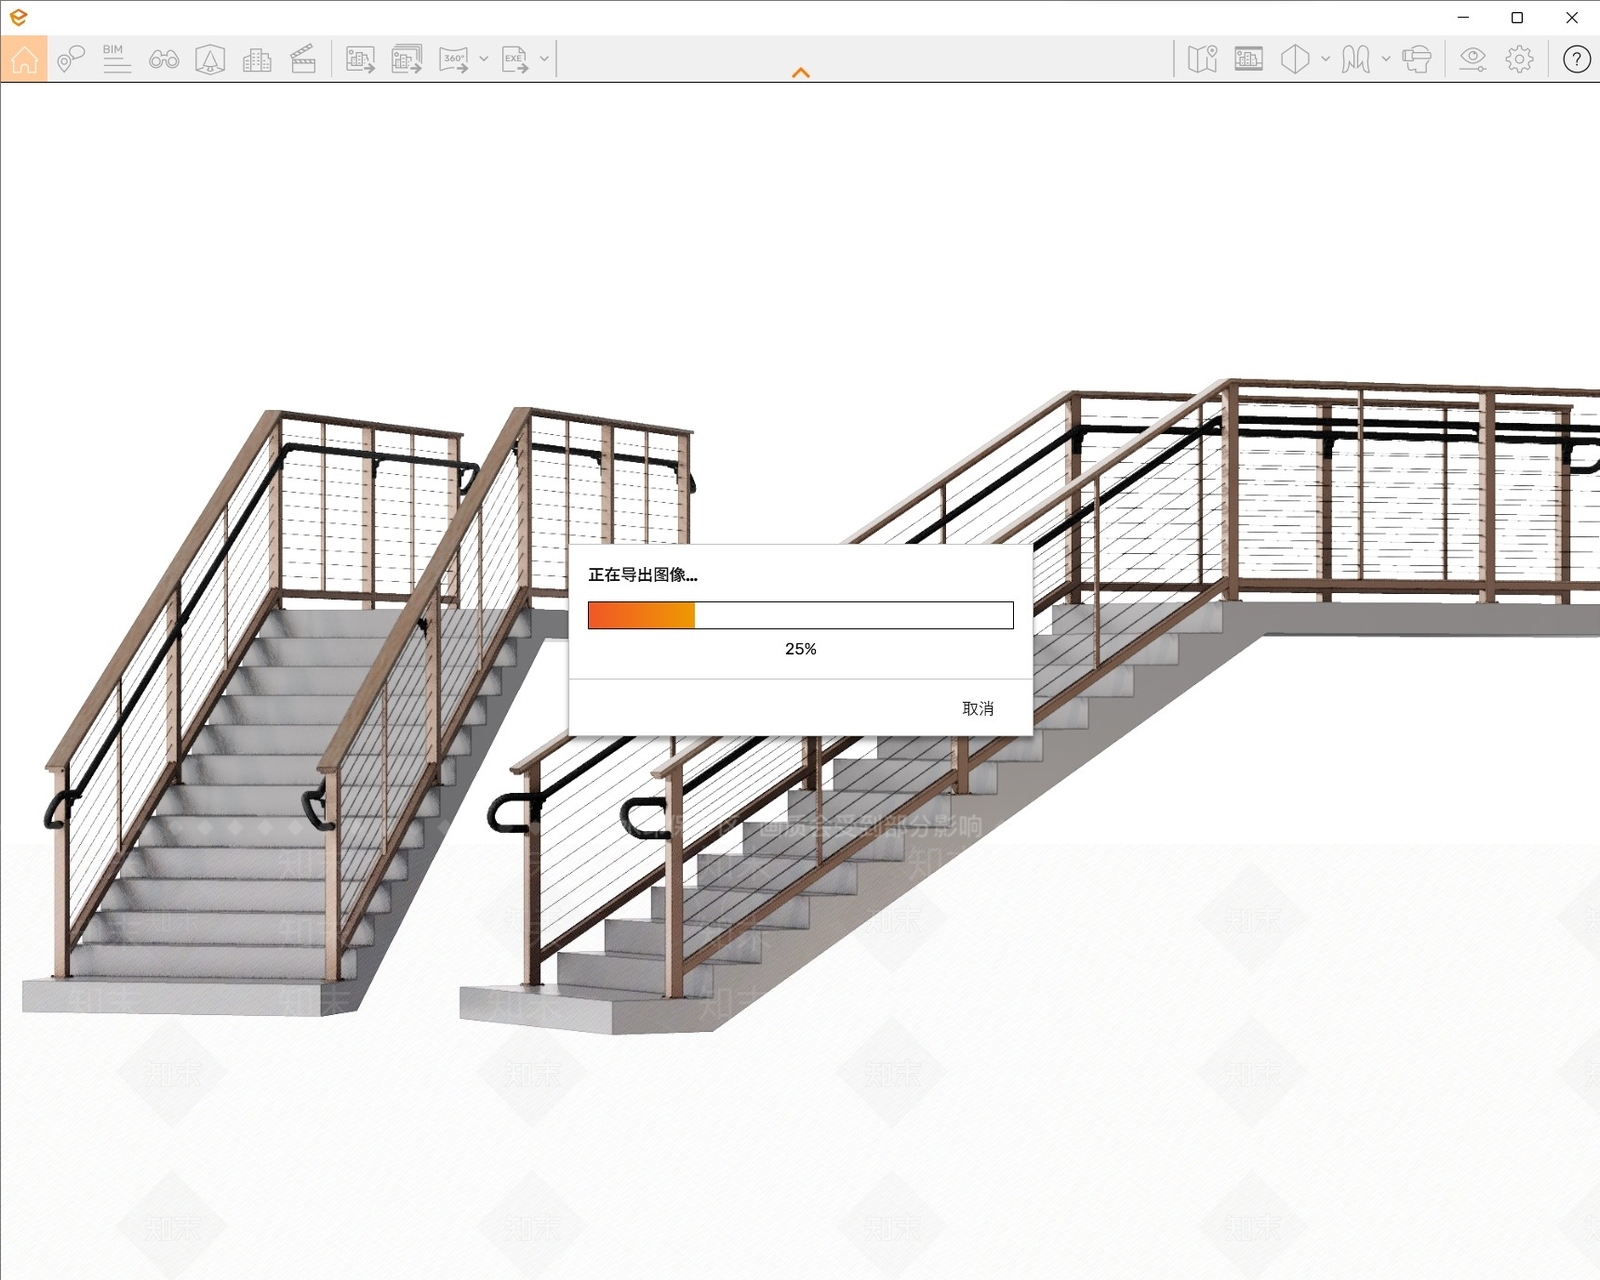Open the minimap with the map-pin icon

click(1202, 59)
